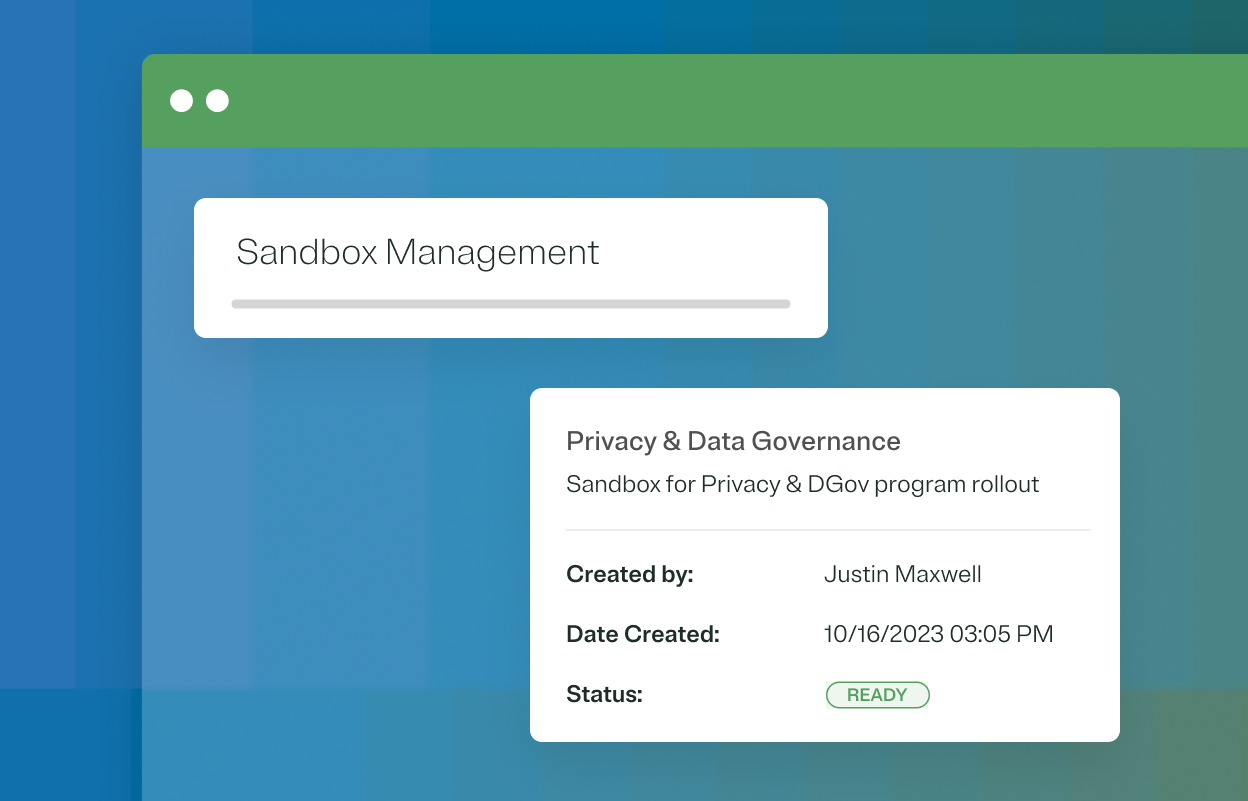
Task: Click the Date Created label
Action: (642, 634)
